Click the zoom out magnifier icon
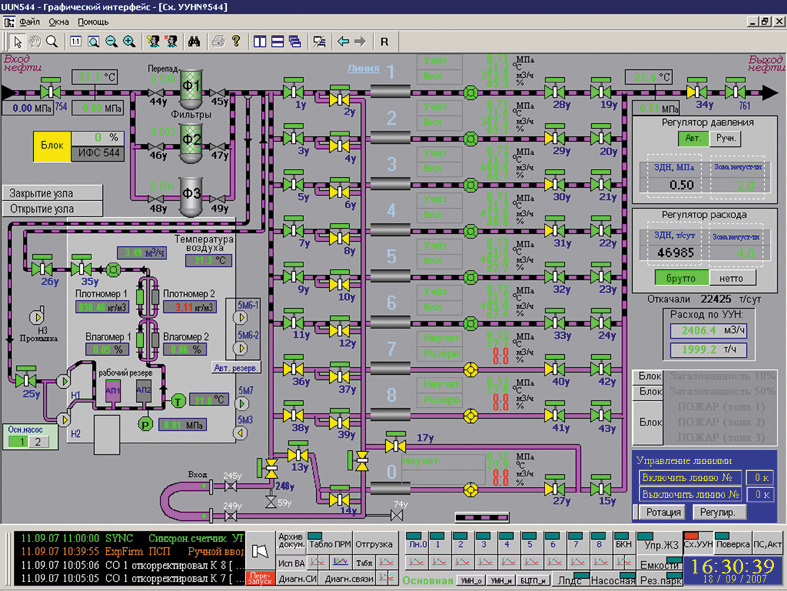Image resolution: width=787 pixels, height=591 pixels. [x=110, y=41]
